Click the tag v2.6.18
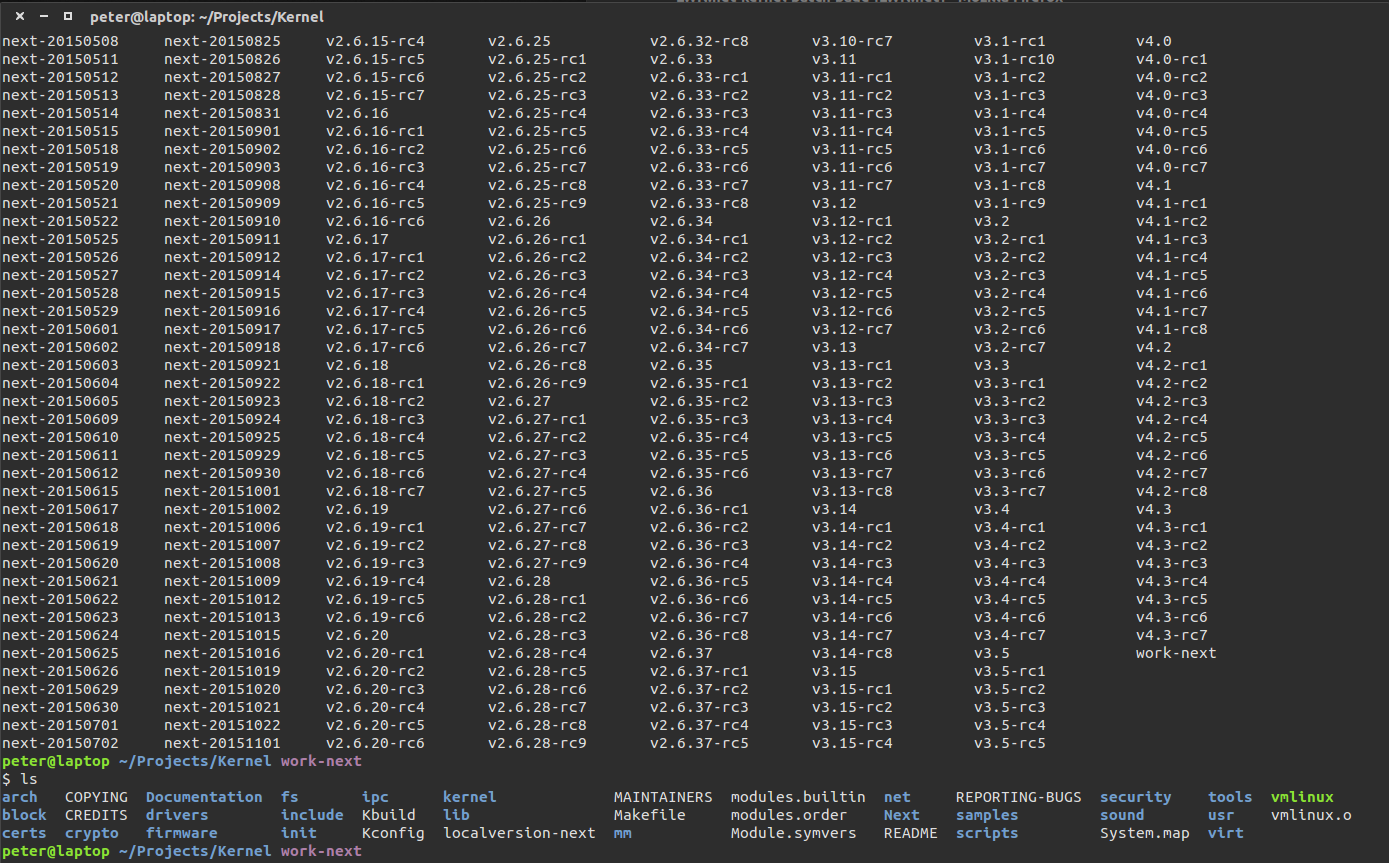Screen dimensions: 1389x863 click(357, 365)
